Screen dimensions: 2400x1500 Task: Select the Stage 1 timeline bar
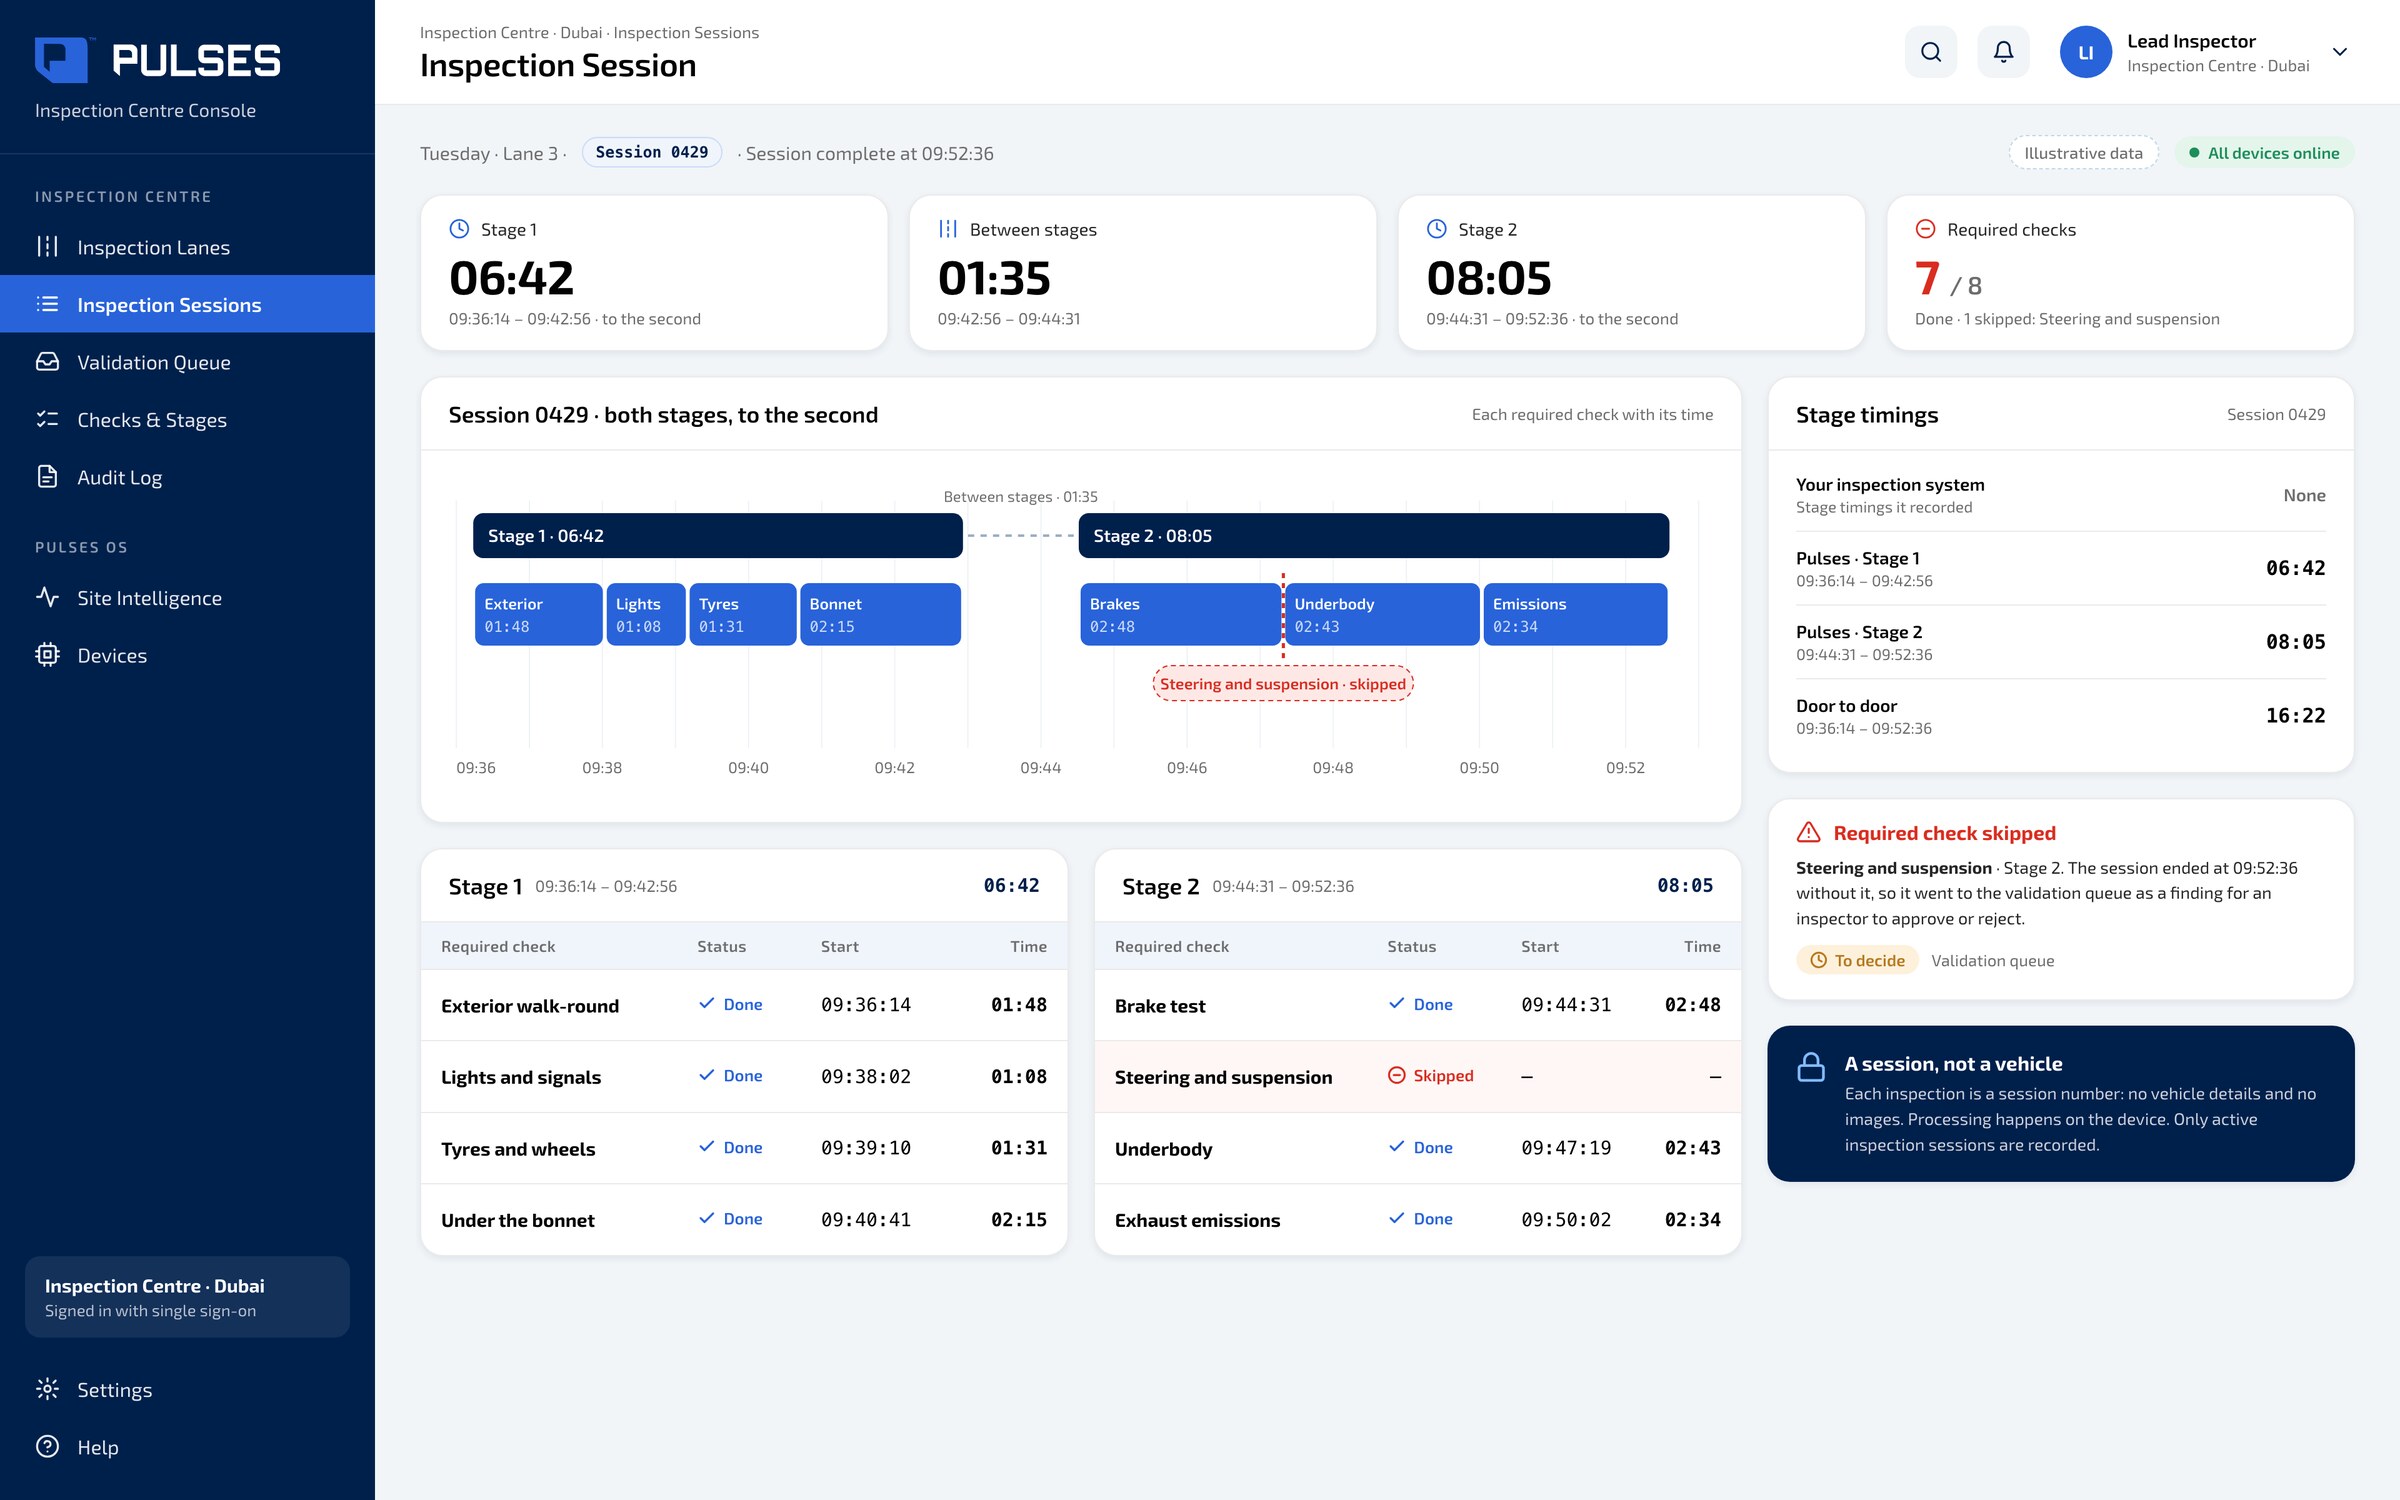coord(718,536)
